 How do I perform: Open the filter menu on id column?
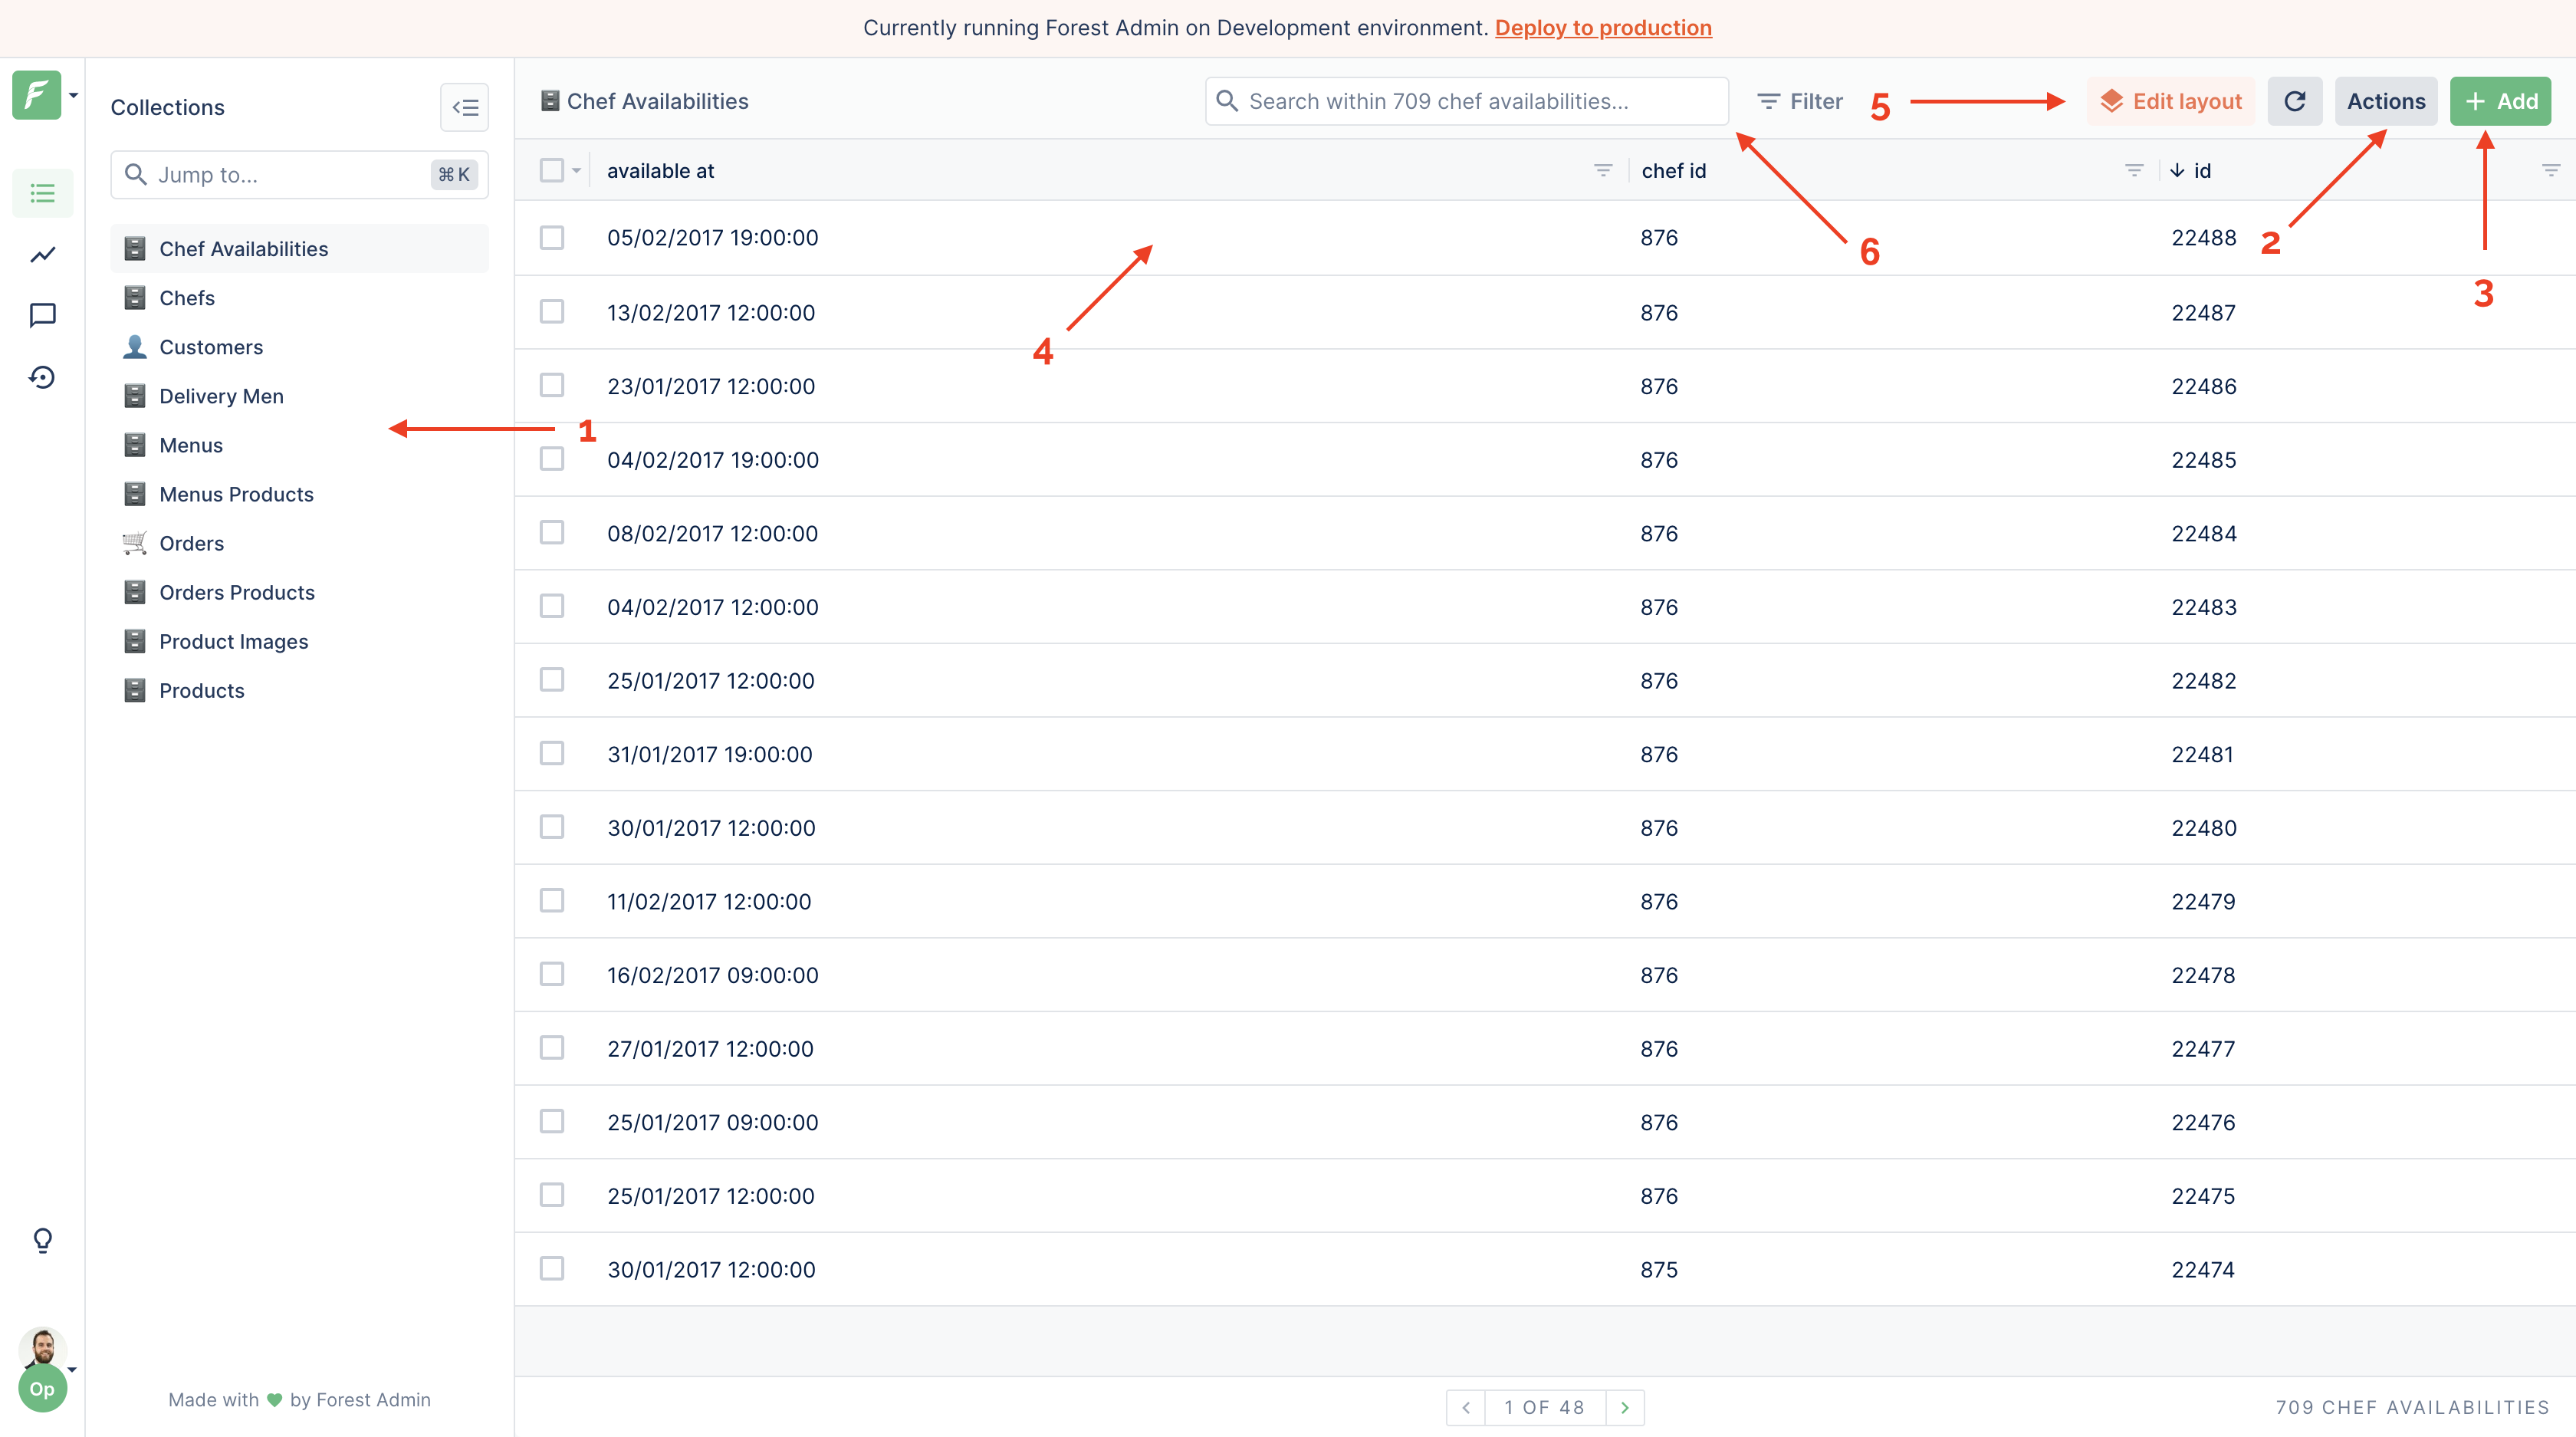tap(2553, 170)
